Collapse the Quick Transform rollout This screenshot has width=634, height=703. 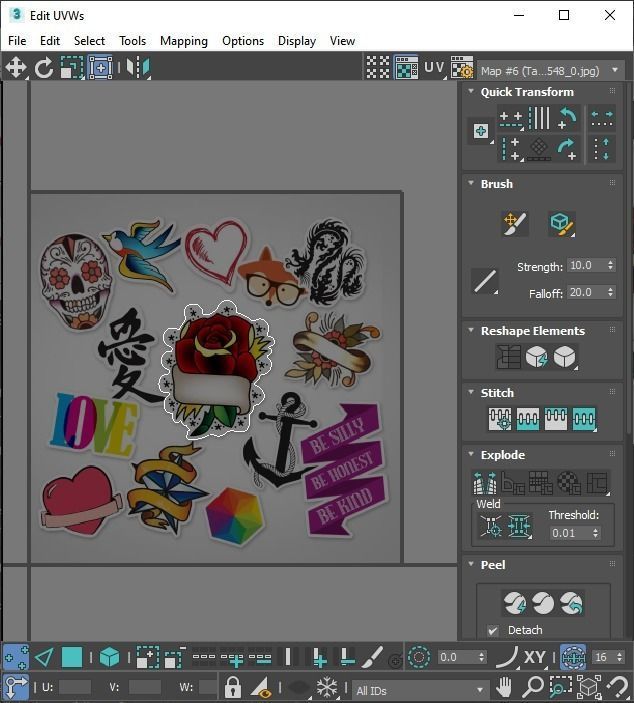point(471,91)
